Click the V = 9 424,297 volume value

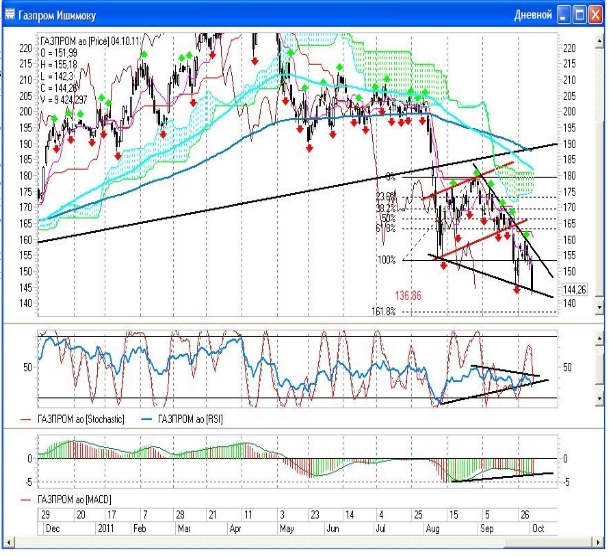click(x=63, y=100)
